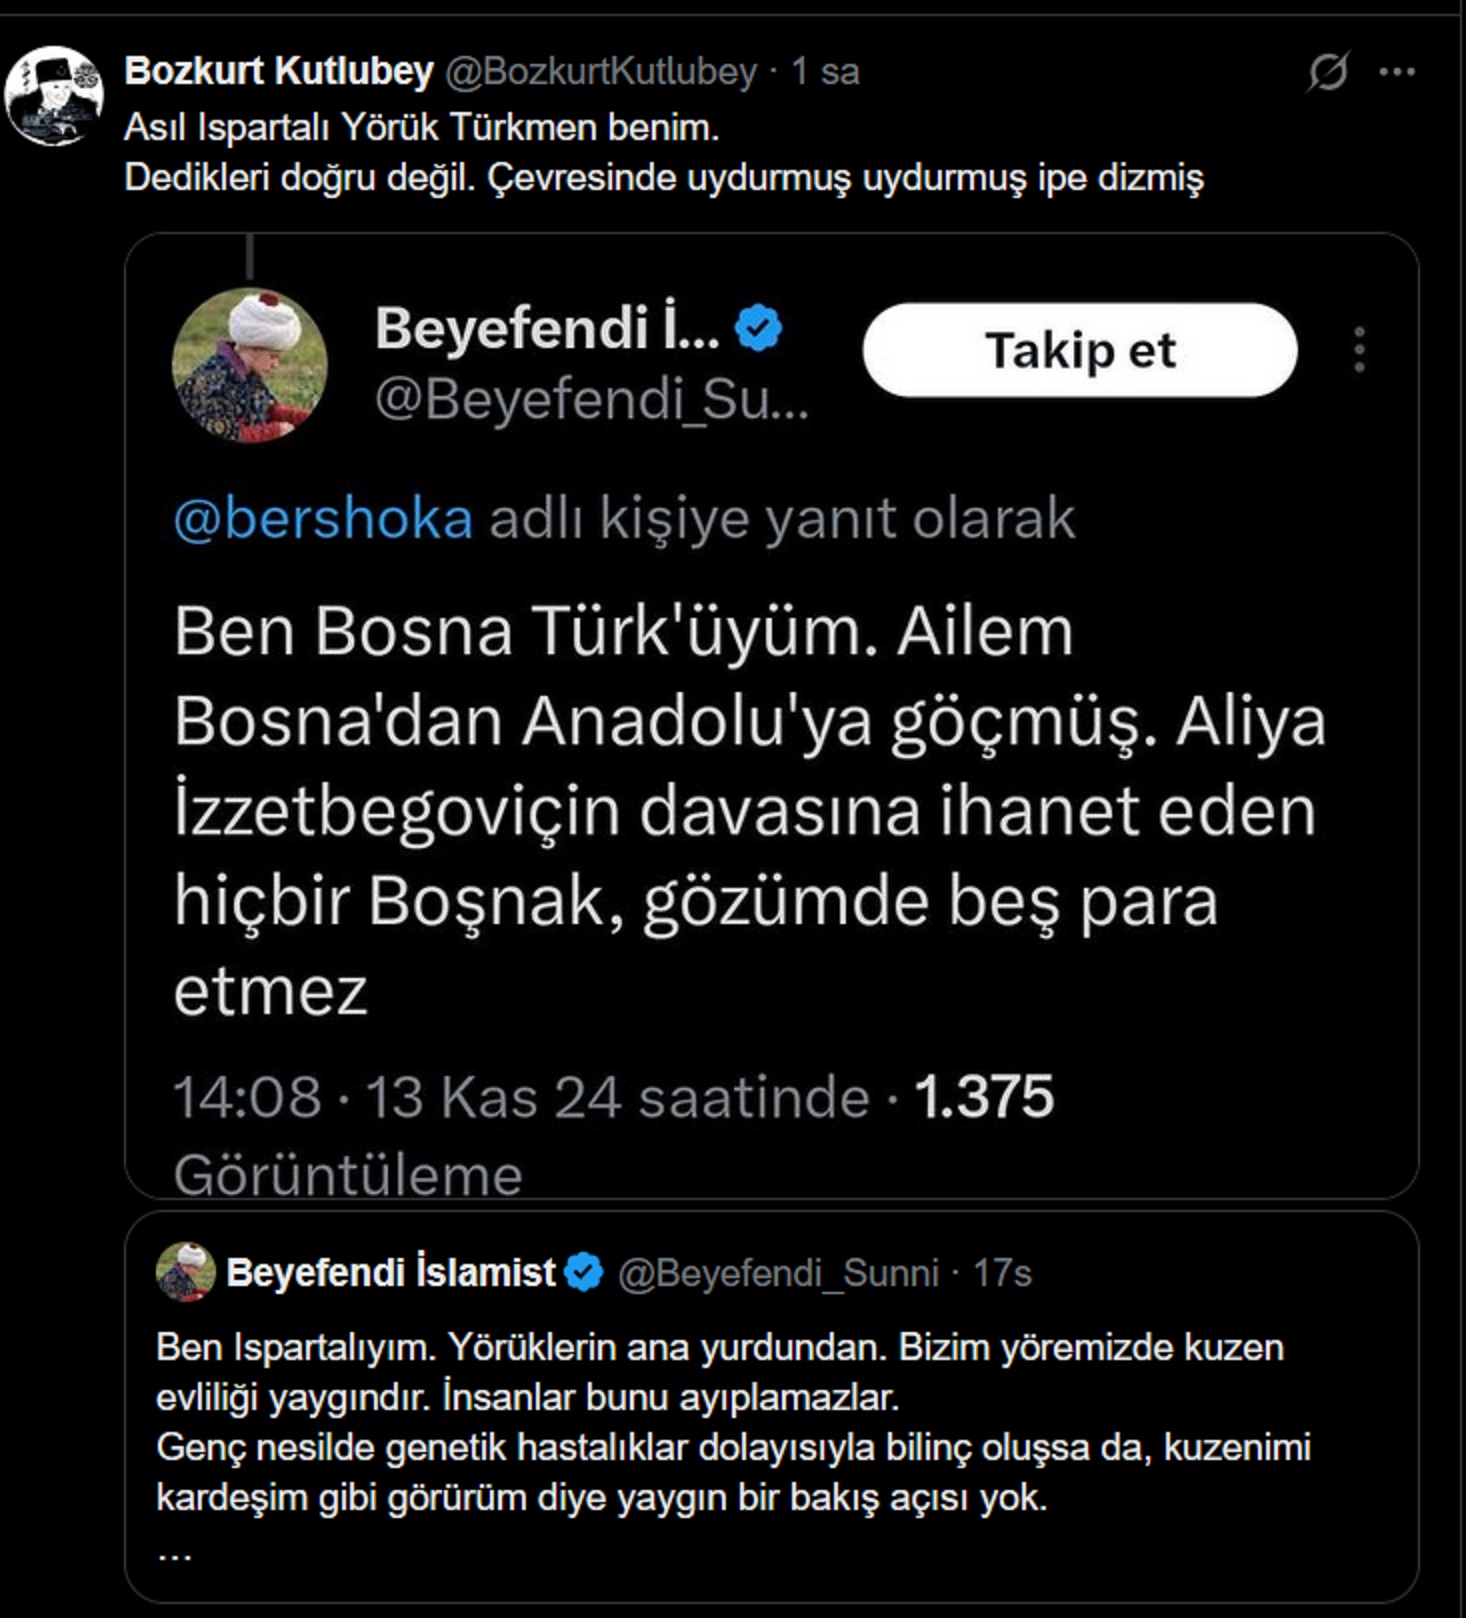Open the Beyefendi İslamist display name
This screenshot has height=1618, width=1466.
[390, 1273]
